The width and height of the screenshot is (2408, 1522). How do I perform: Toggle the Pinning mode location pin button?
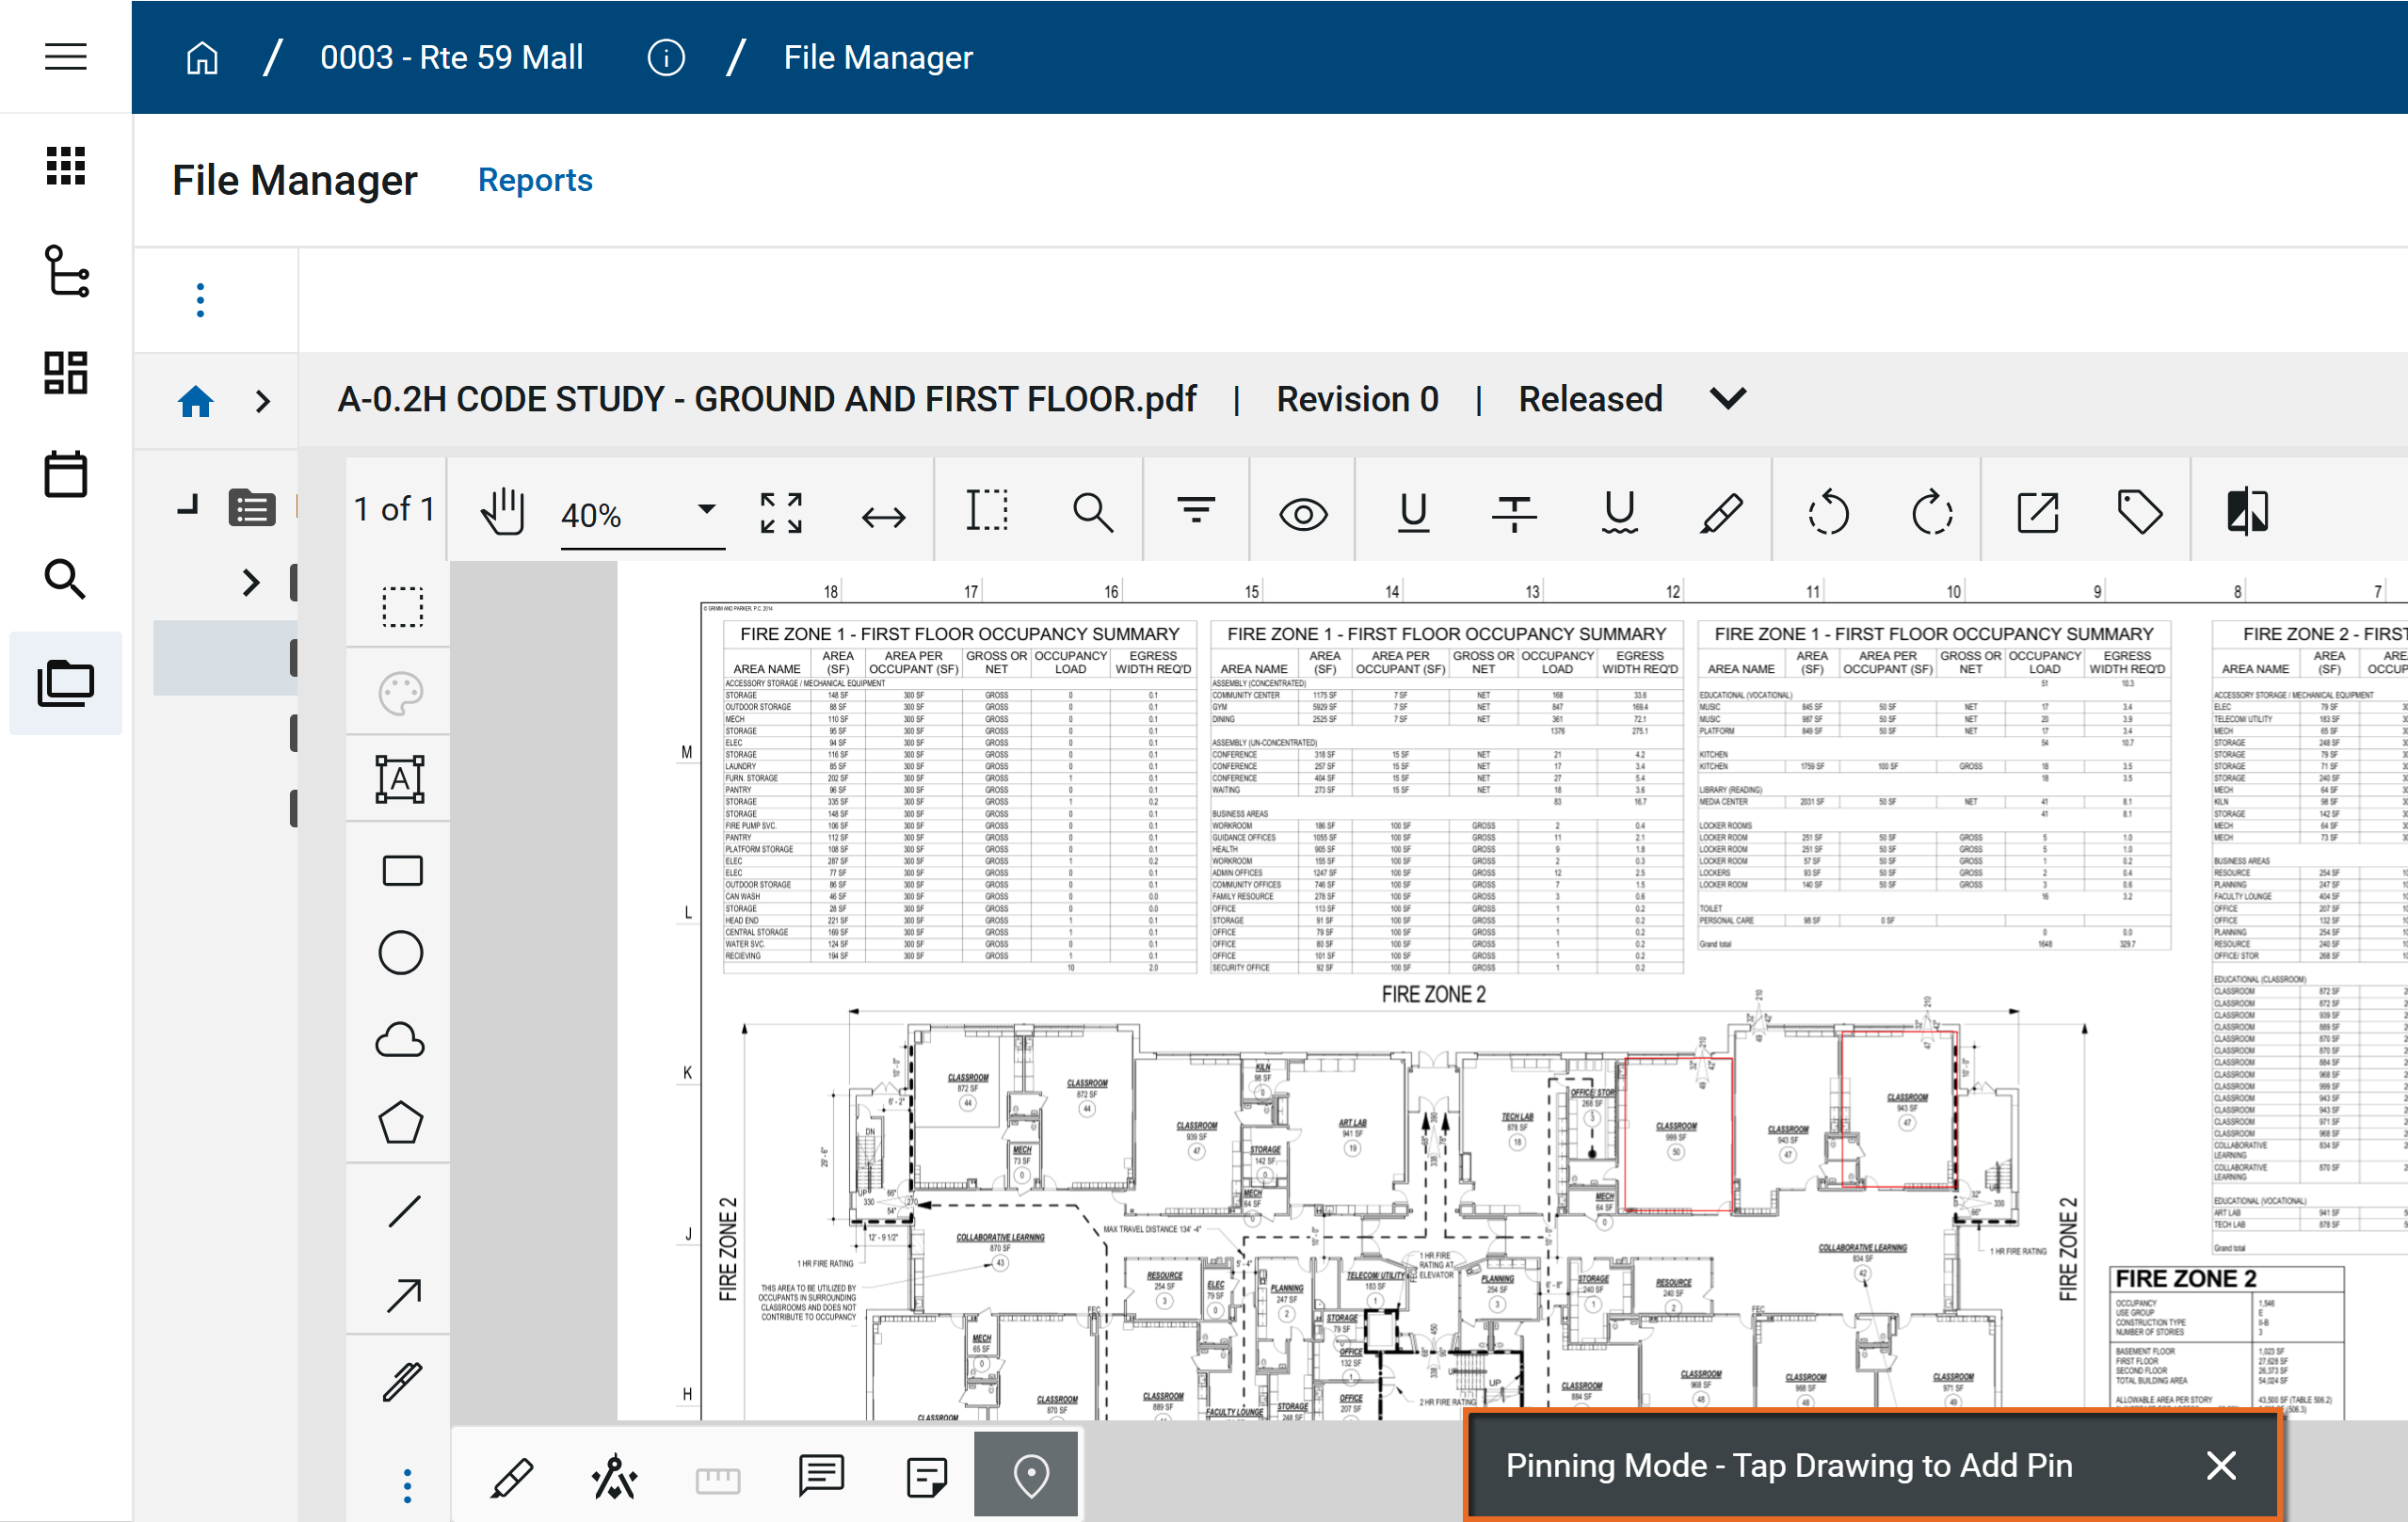1030,1474
